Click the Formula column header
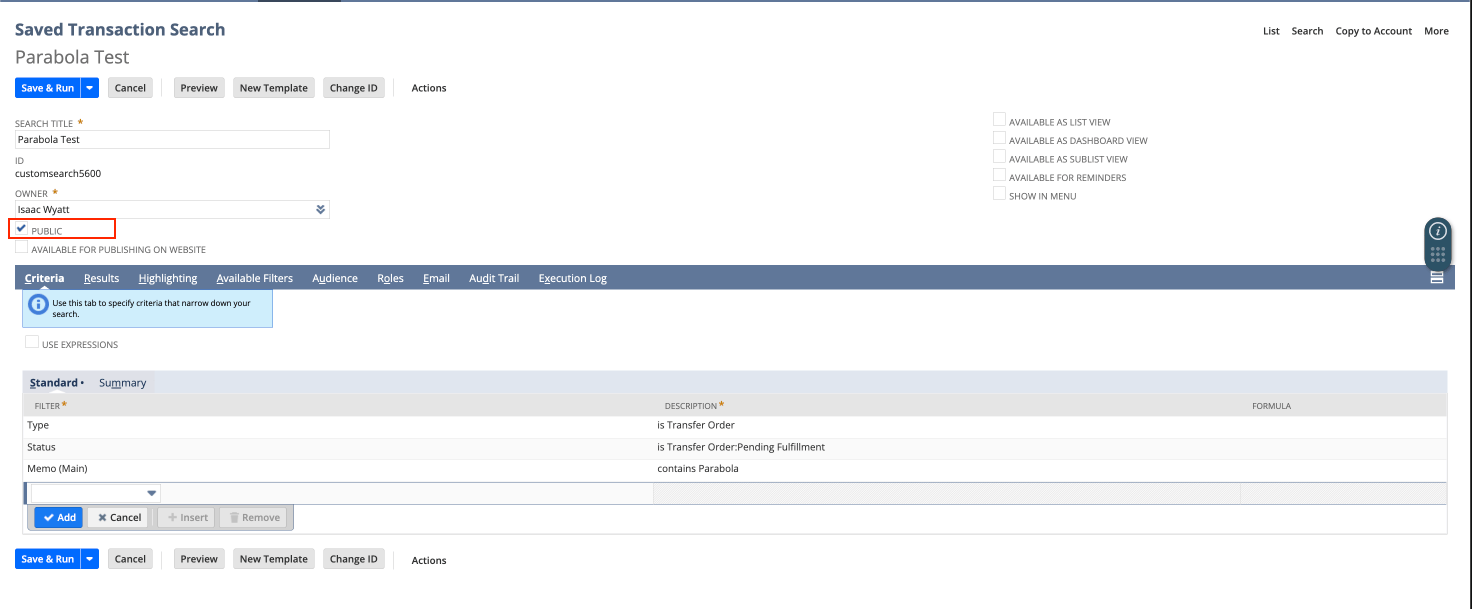 1271,406
